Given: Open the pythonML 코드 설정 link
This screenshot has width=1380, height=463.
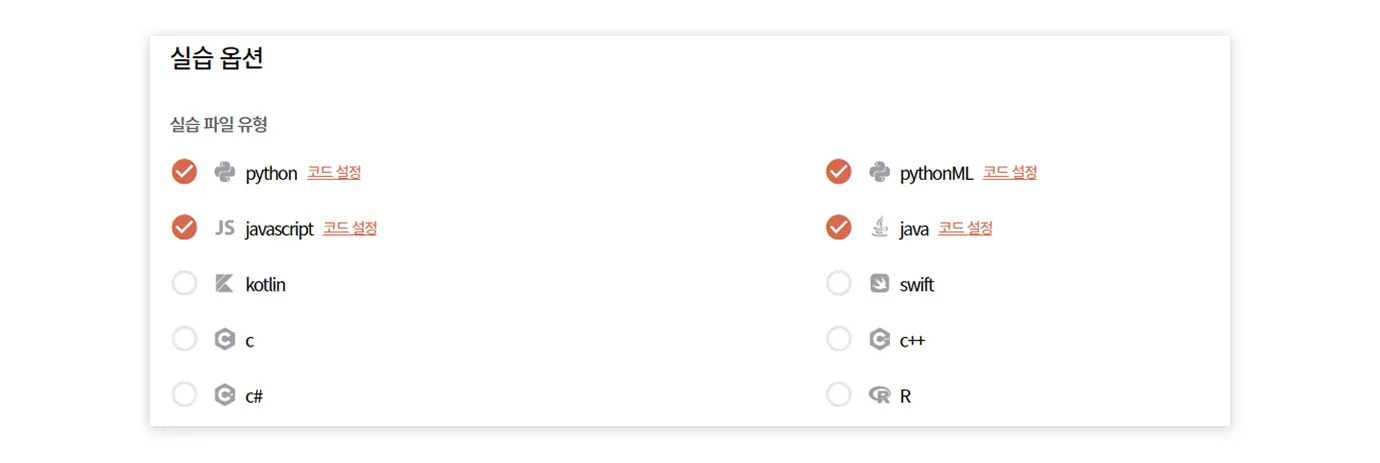Looking at the screenshot, I should click(x=1010, y=172).
